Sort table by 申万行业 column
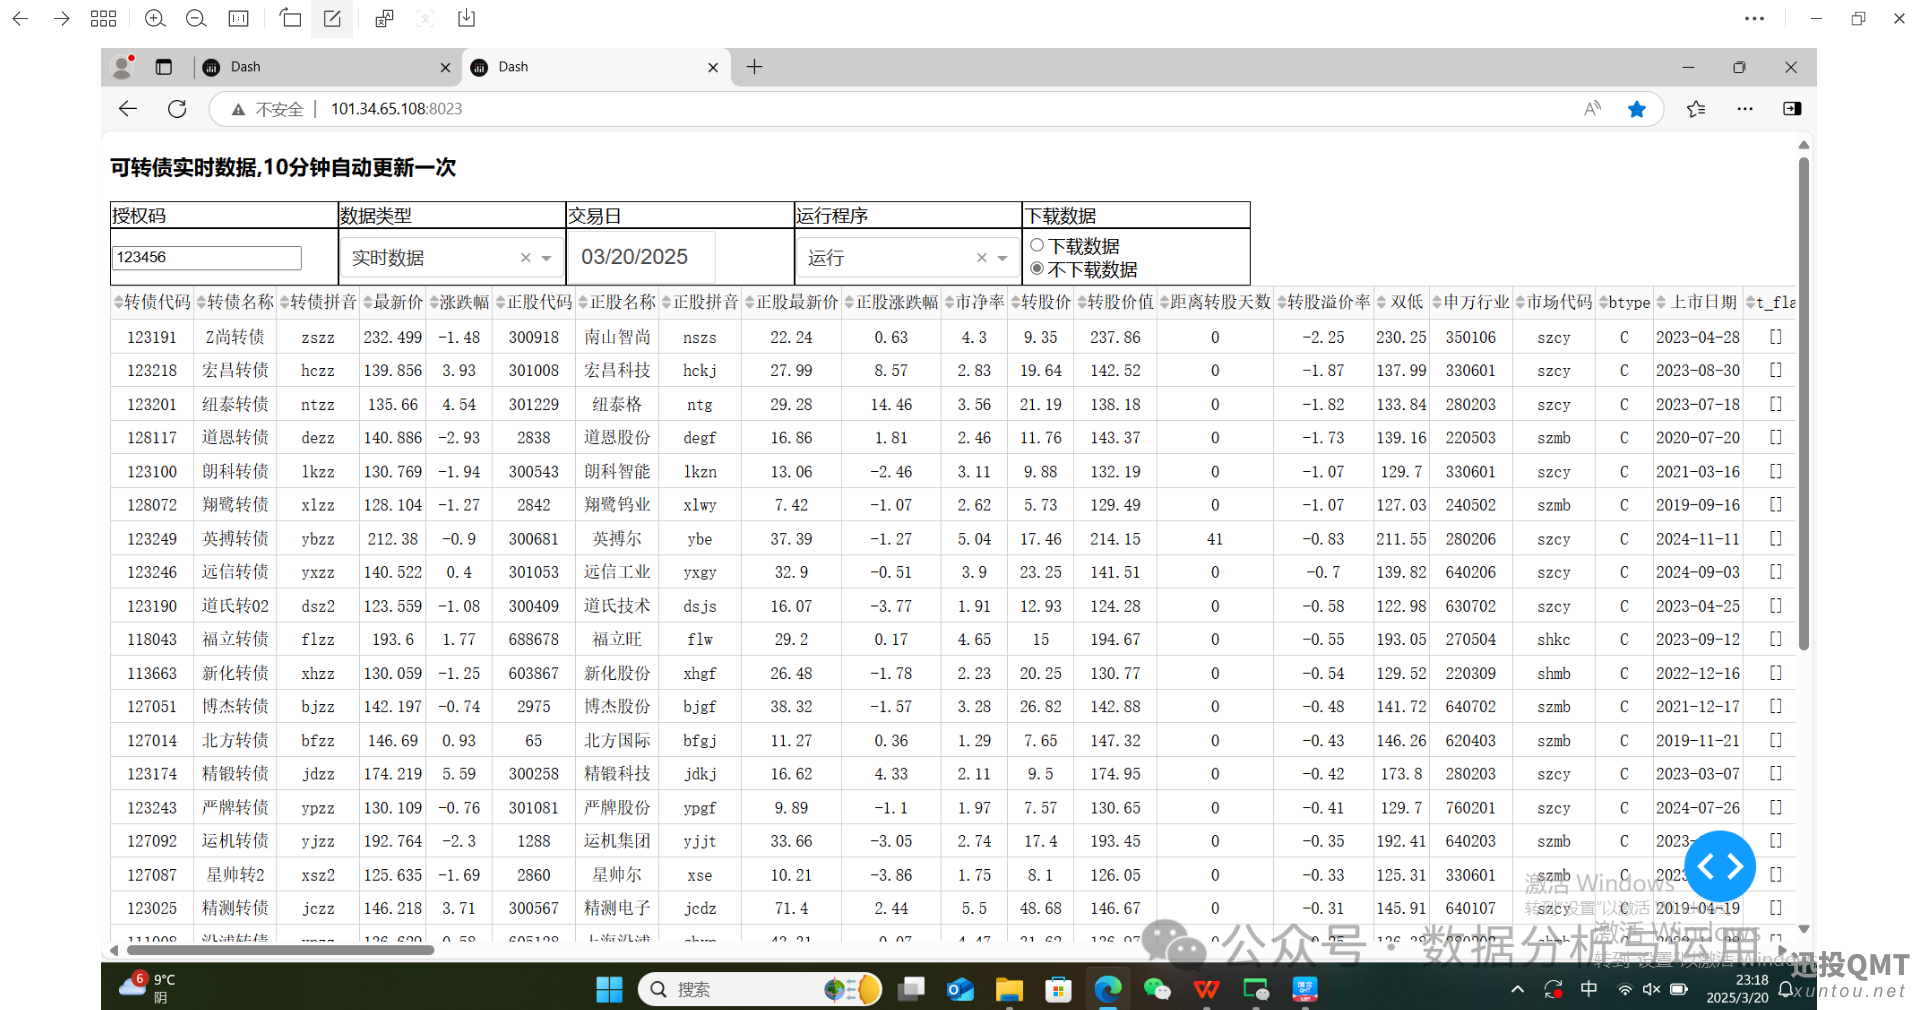 1438,302
